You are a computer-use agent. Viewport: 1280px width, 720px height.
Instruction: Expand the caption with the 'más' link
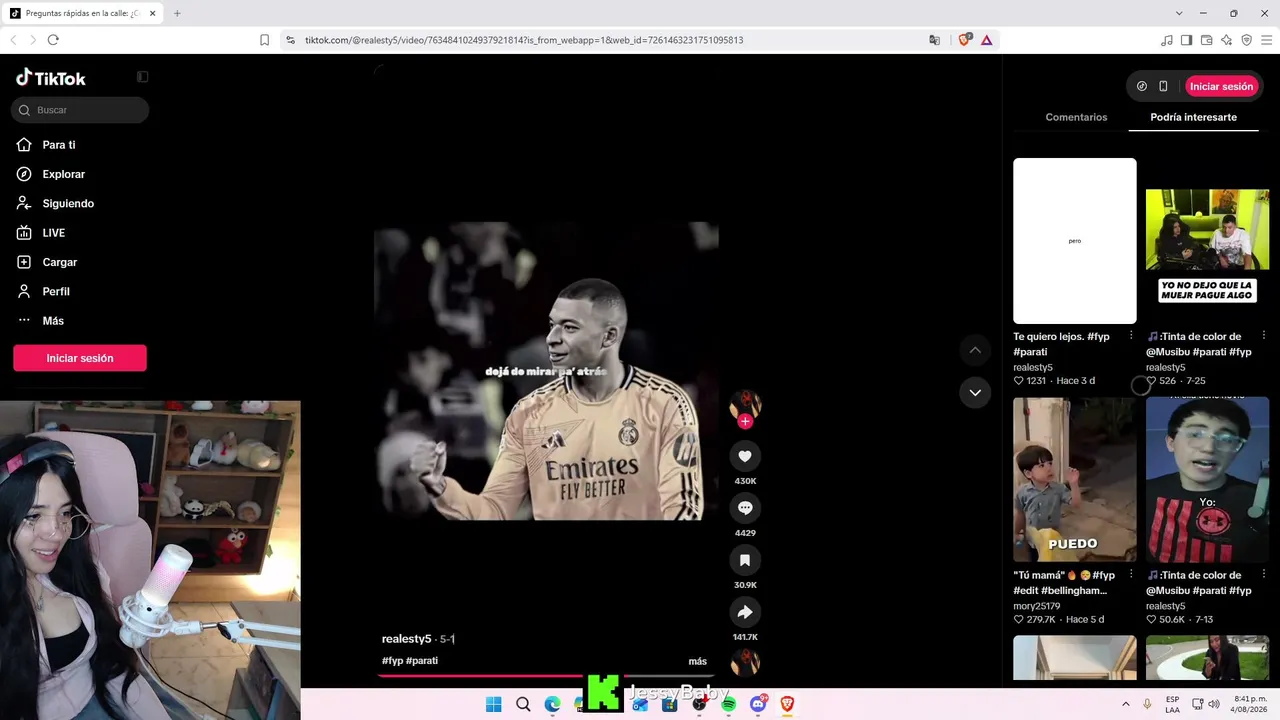coord(698,661)
